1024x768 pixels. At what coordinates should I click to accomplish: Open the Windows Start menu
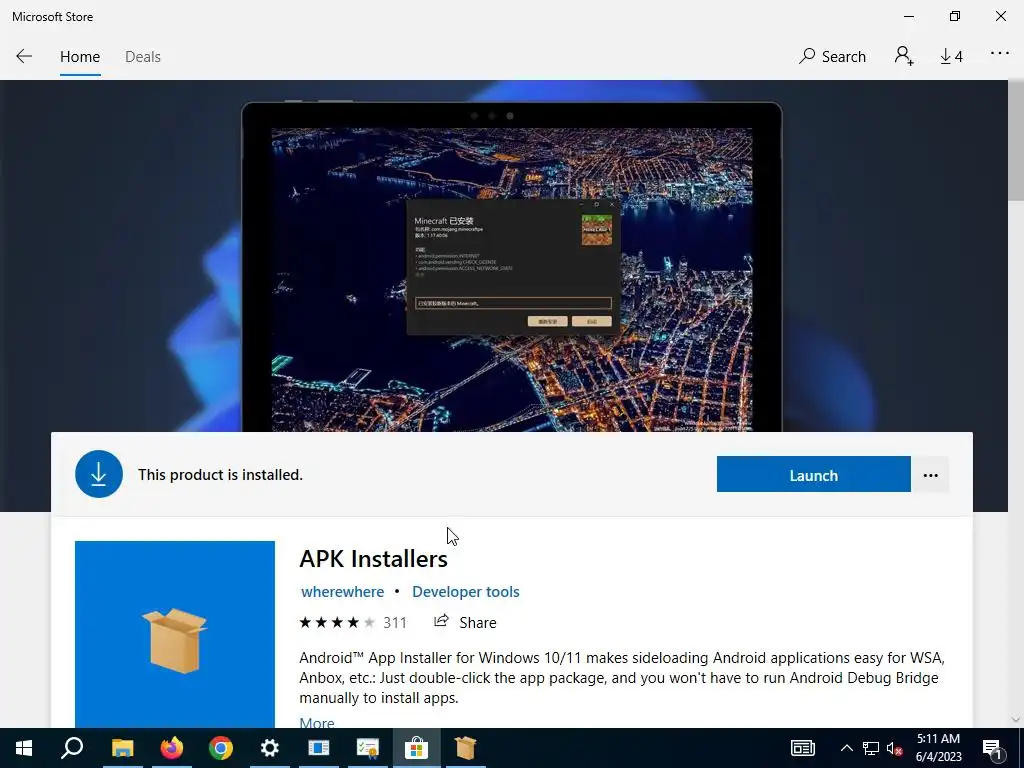tap(24, 748)
